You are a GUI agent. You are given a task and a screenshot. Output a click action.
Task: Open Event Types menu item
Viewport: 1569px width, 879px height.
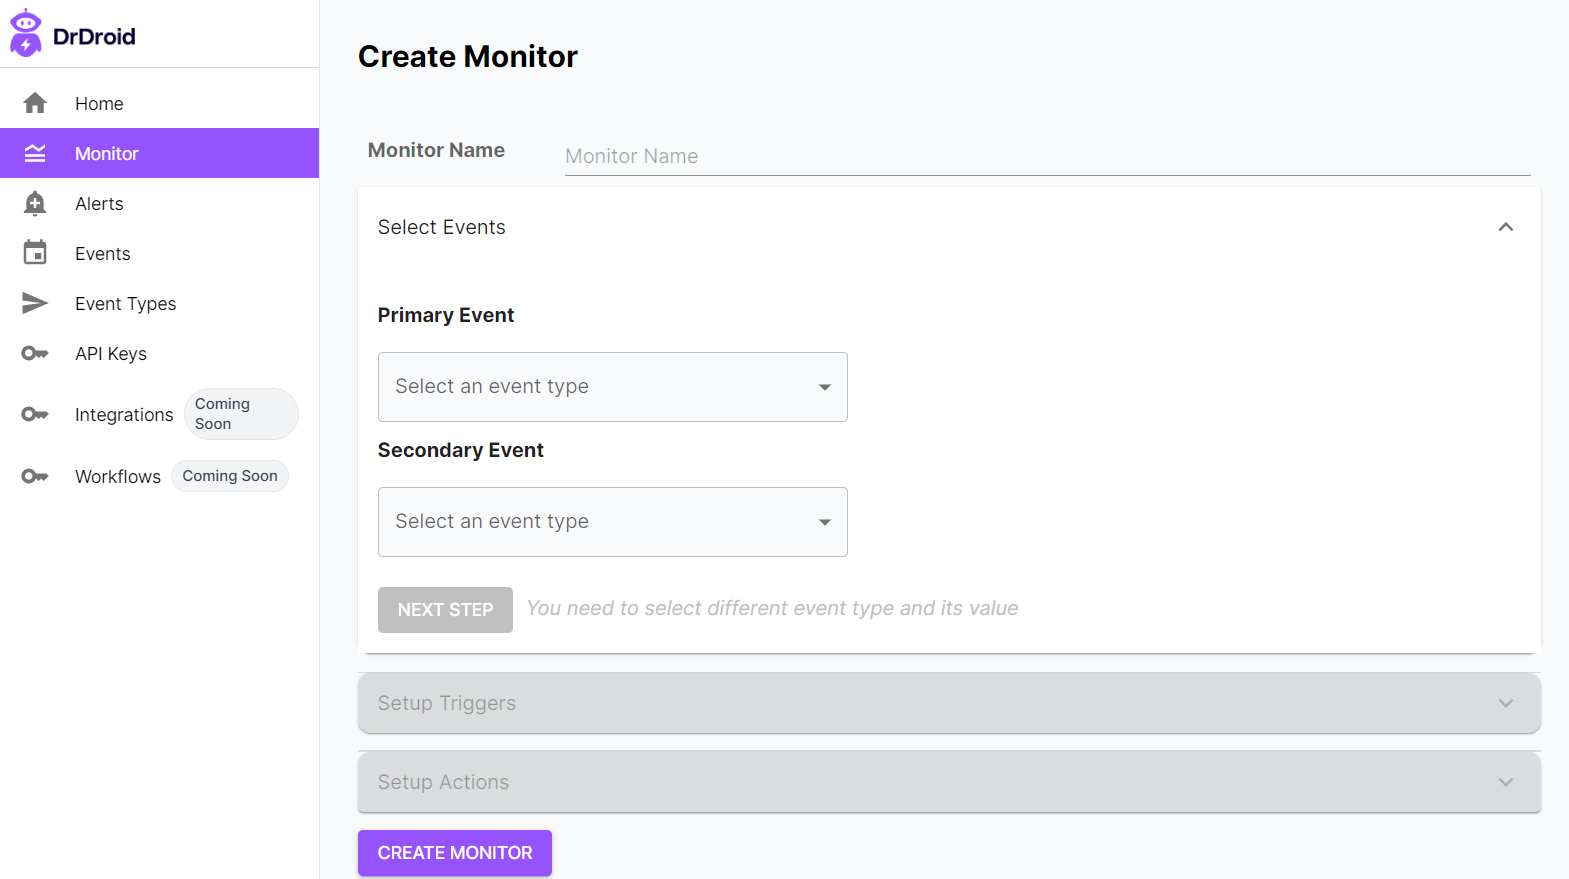point(125,304)
